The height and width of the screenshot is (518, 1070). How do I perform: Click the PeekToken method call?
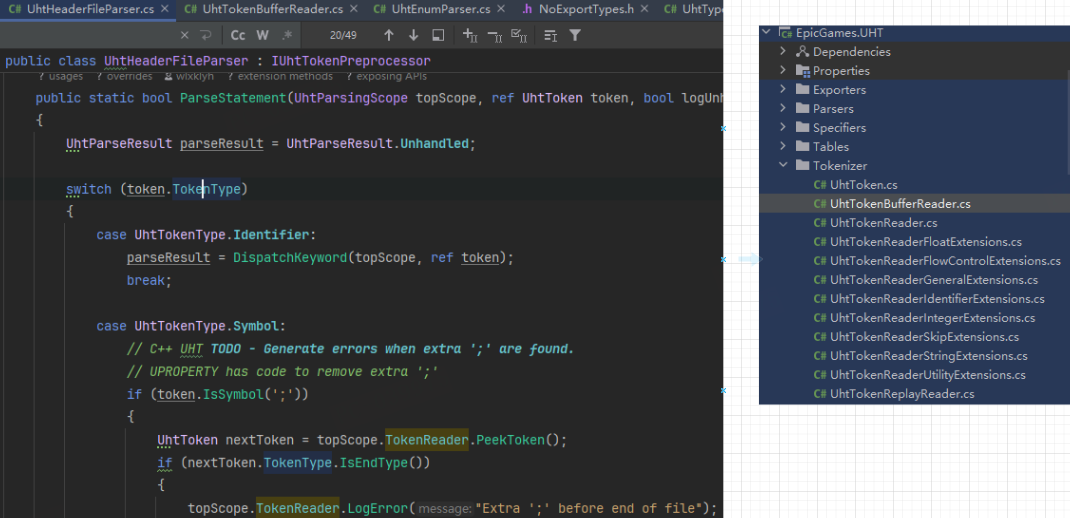pos(510,440)
